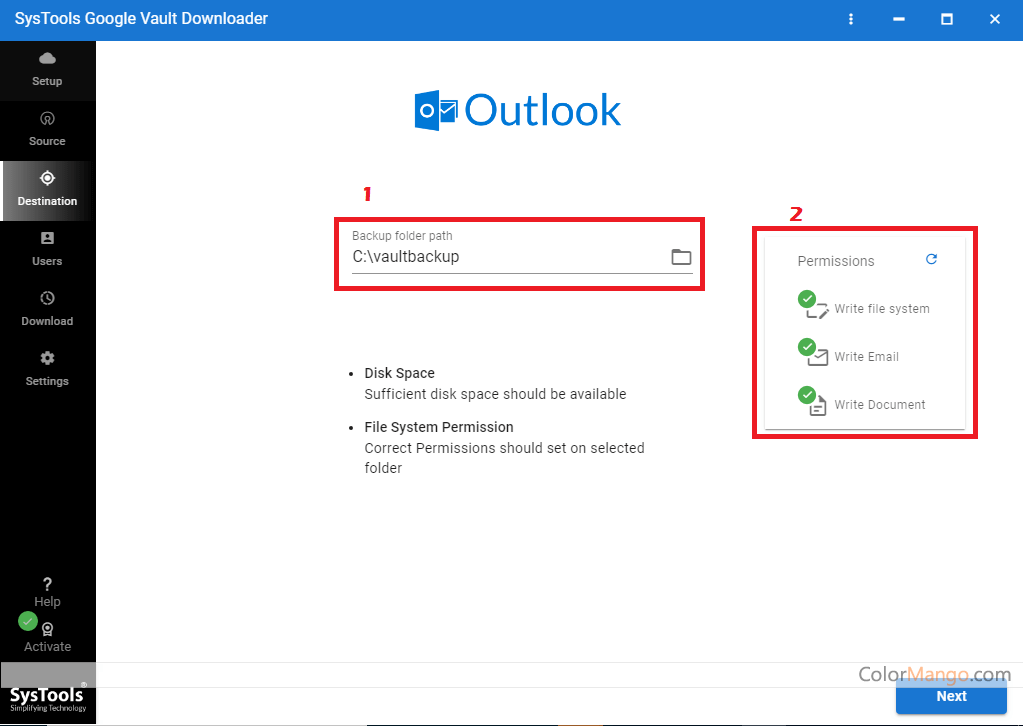Click the Write Document permission check
1023x726 pixels.
tap(807, 395)
